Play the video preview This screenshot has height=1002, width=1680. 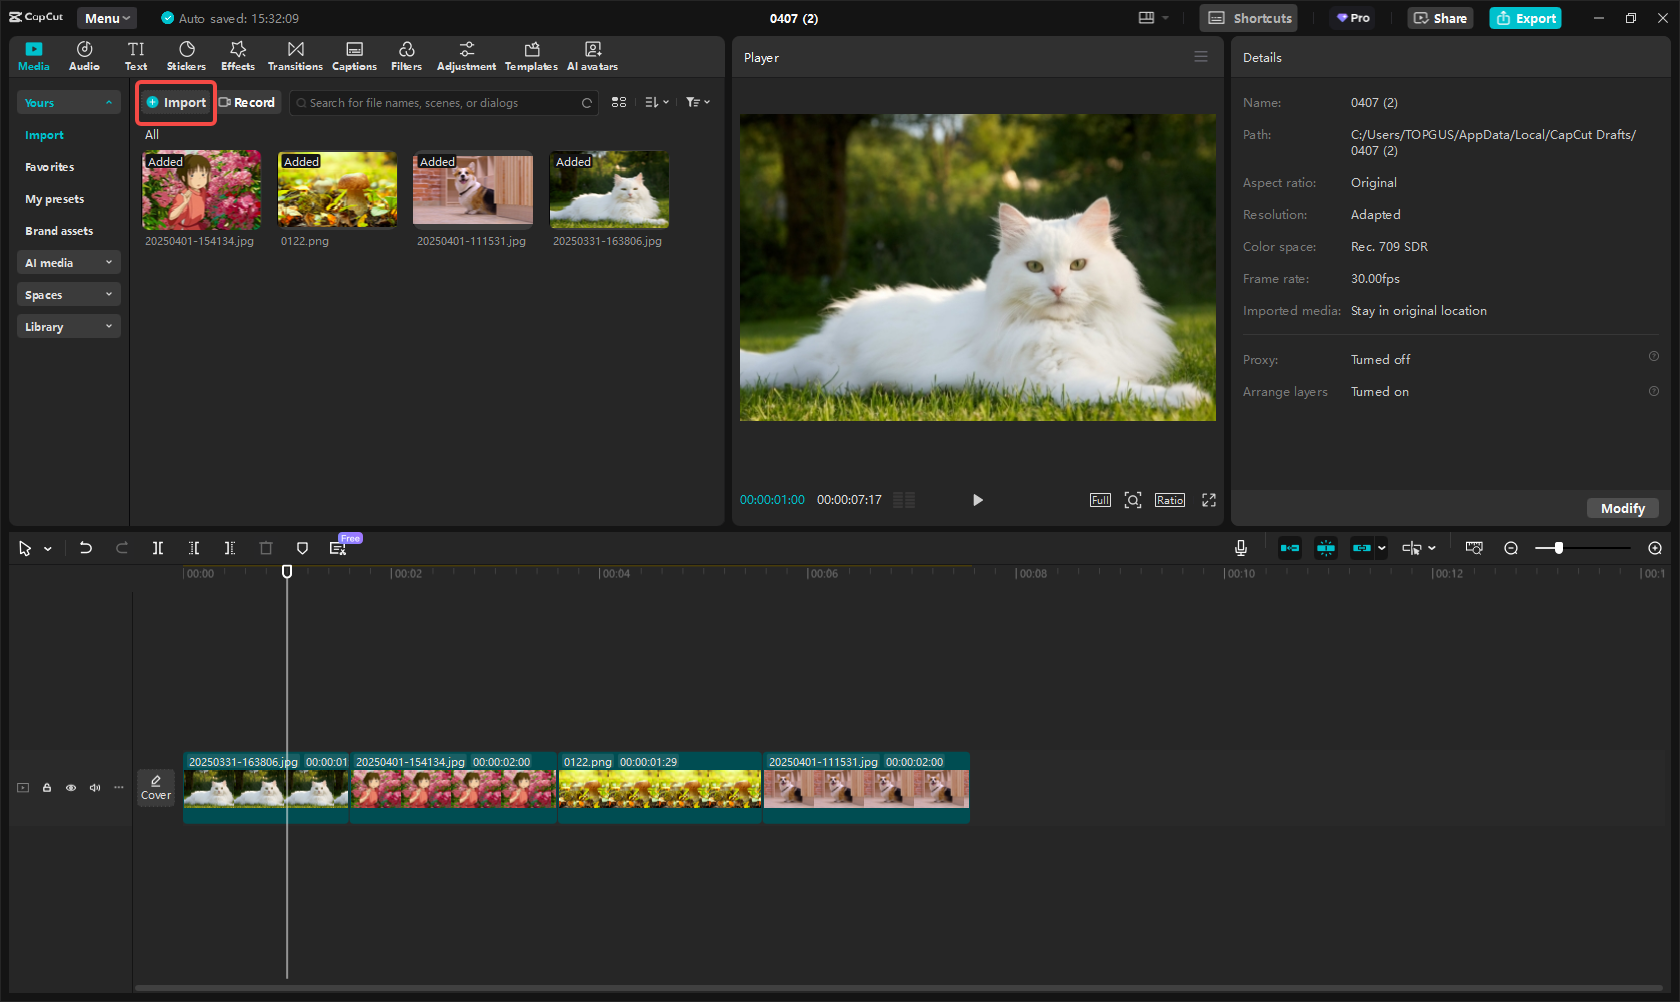pos(977,500)
